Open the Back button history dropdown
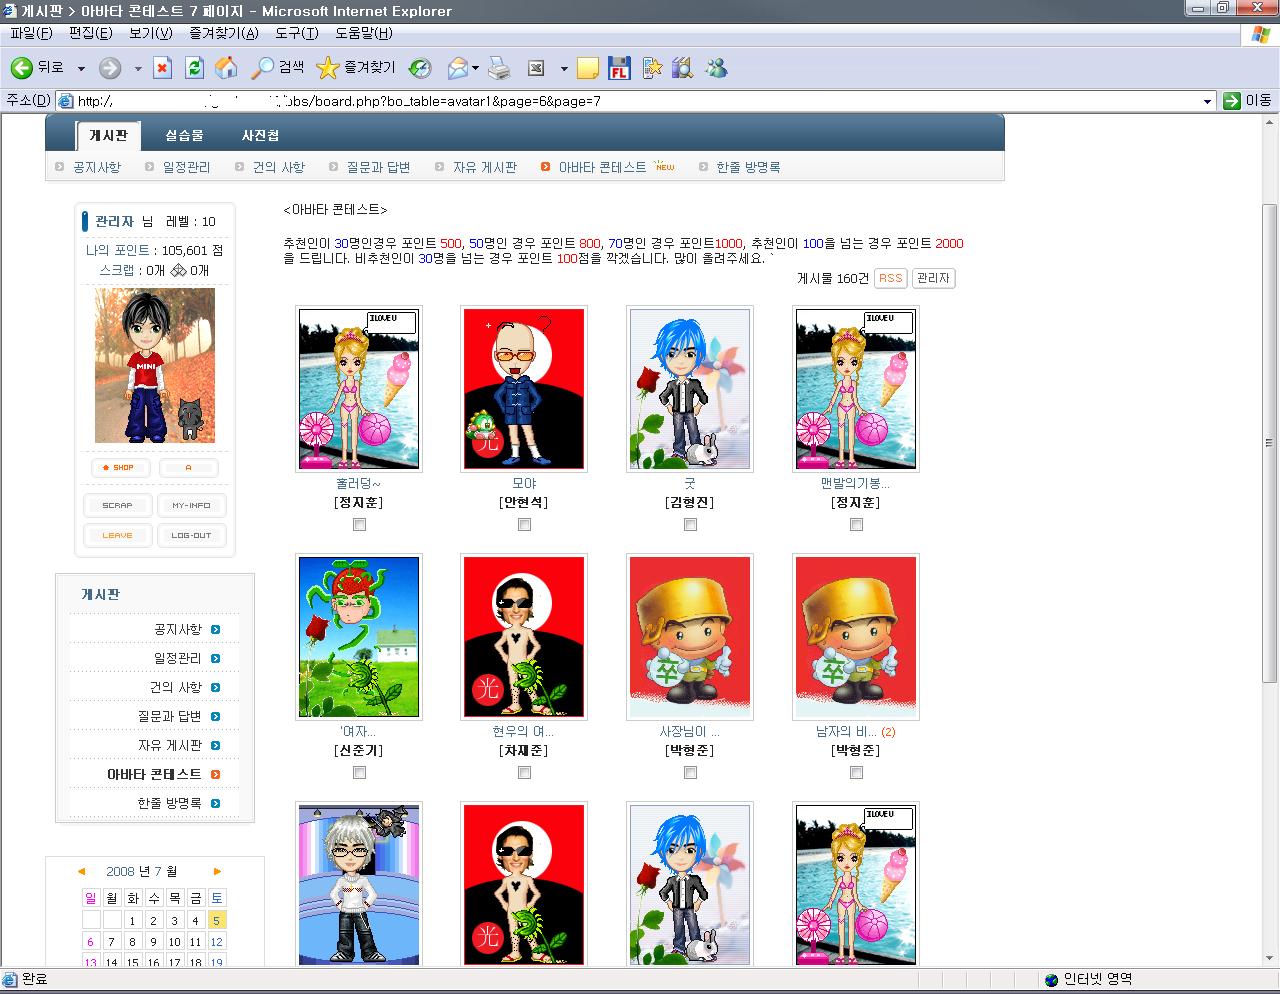This screenshot has height=994, width=1280. 81,69
